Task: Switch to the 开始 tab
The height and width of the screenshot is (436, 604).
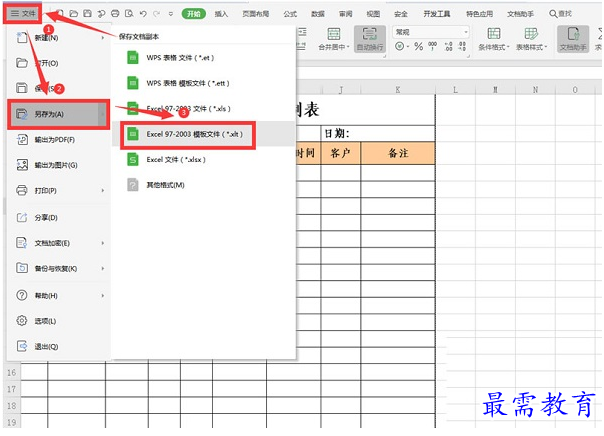Action: click(x=193, y=14)
